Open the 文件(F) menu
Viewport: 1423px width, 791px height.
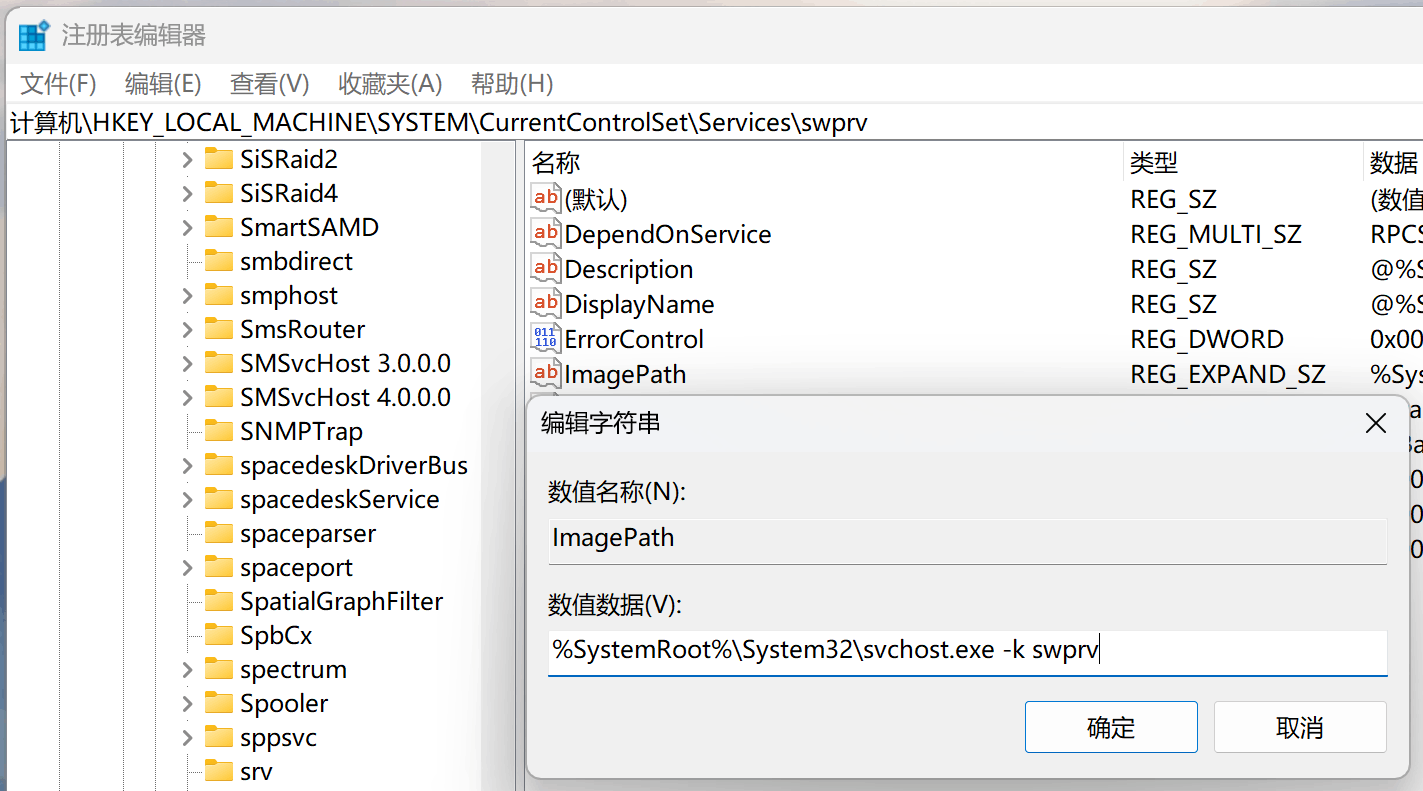click(59, 84)
